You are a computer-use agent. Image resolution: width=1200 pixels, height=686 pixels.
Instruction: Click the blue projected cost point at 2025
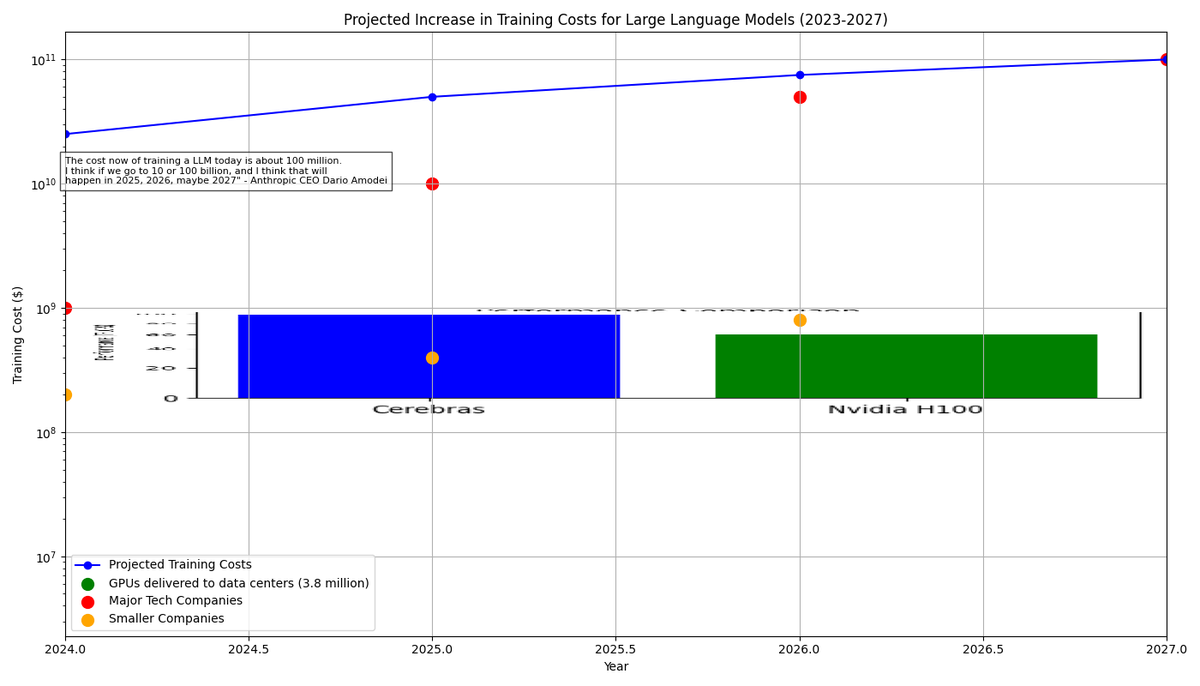point(432,97)
